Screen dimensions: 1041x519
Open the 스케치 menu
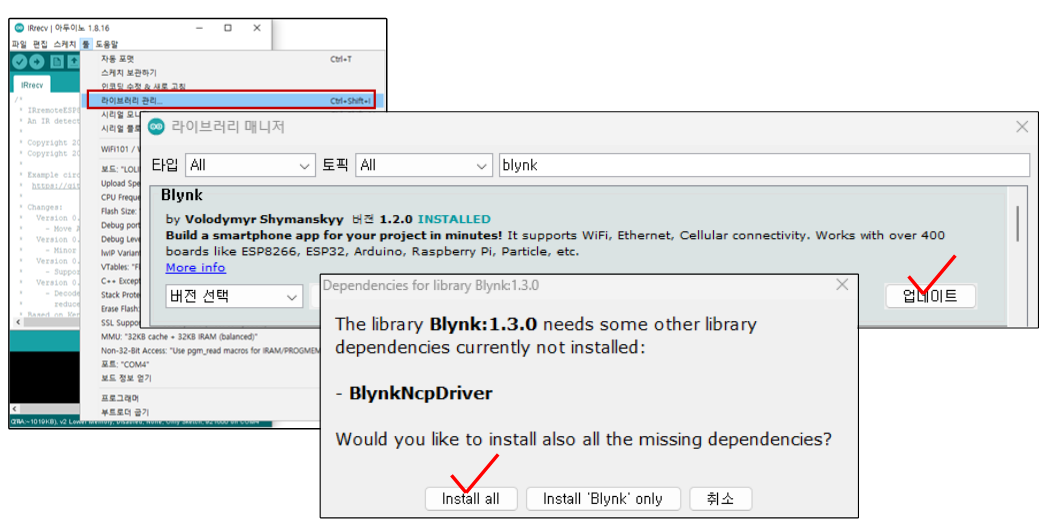(65, 44)
